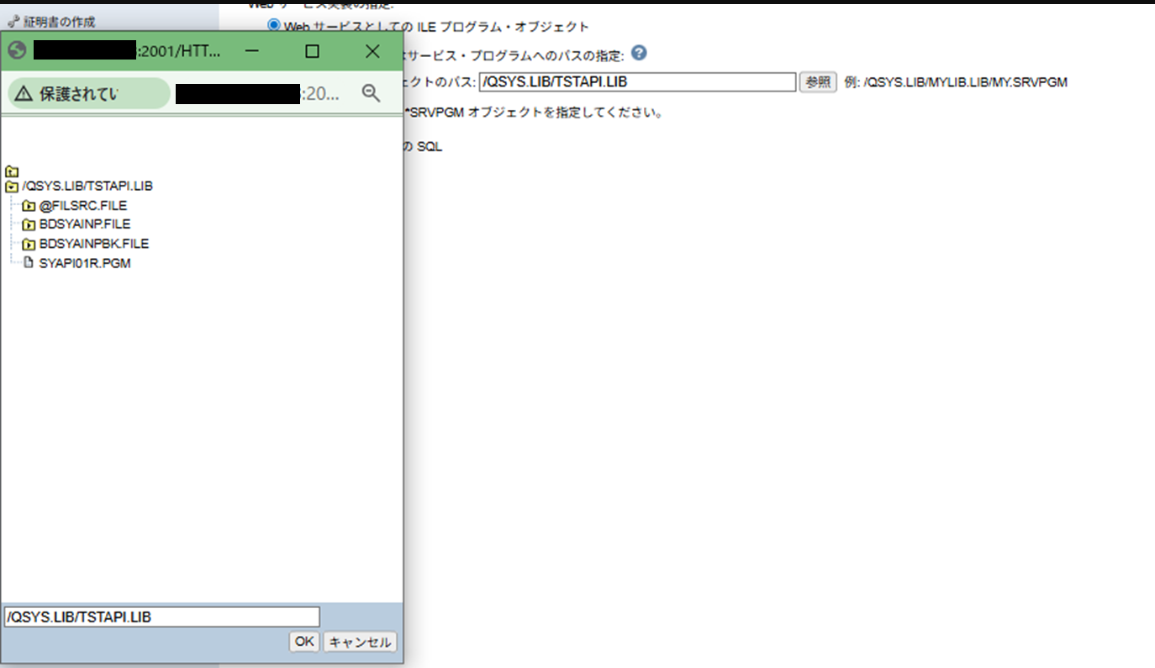Click the SYAPI01R.PGM file icon

point(29,263)
